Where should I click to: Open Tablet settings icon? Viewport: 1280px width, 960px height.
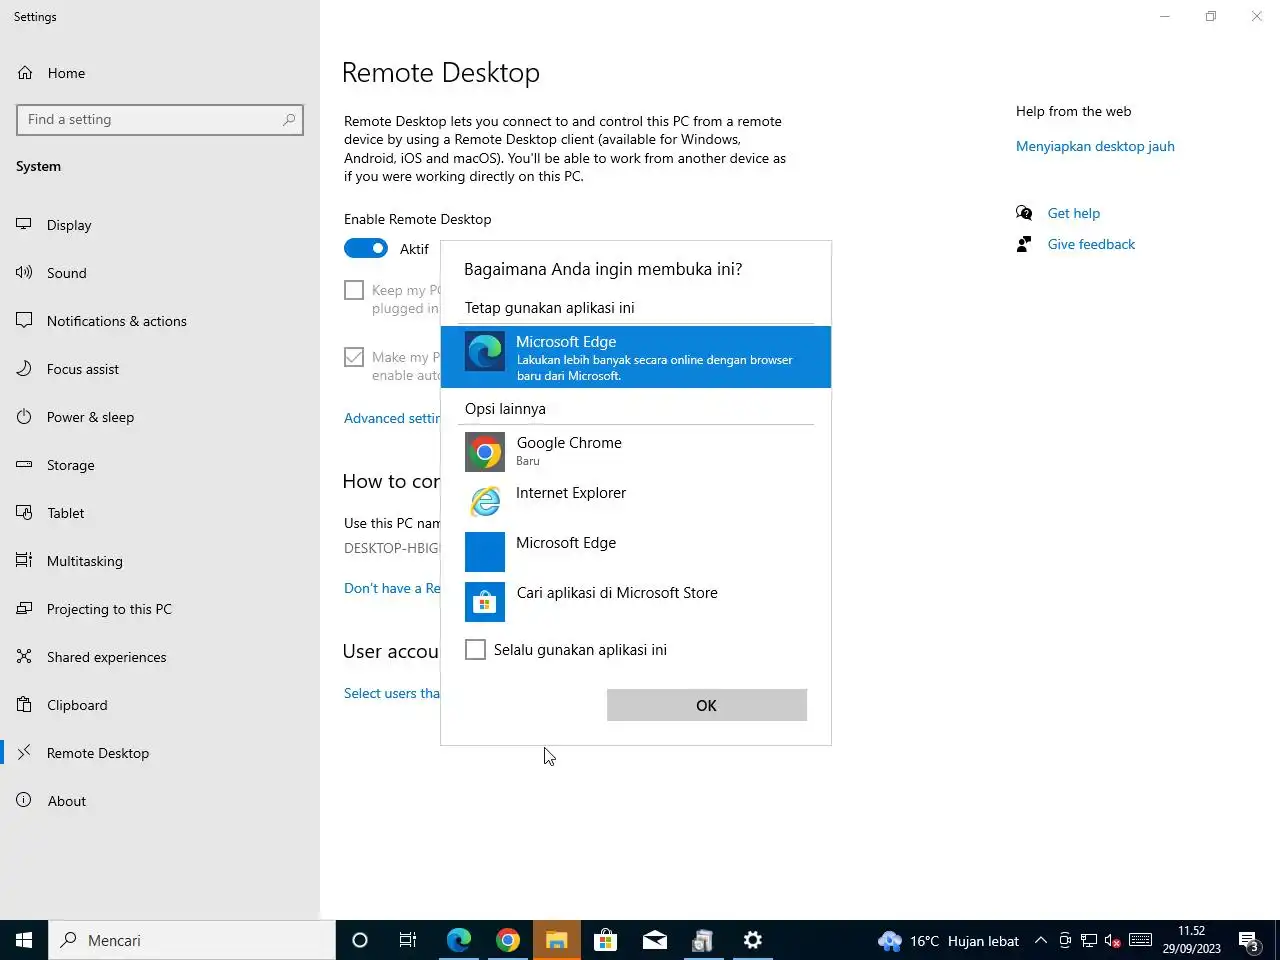(x=24, y=513)
